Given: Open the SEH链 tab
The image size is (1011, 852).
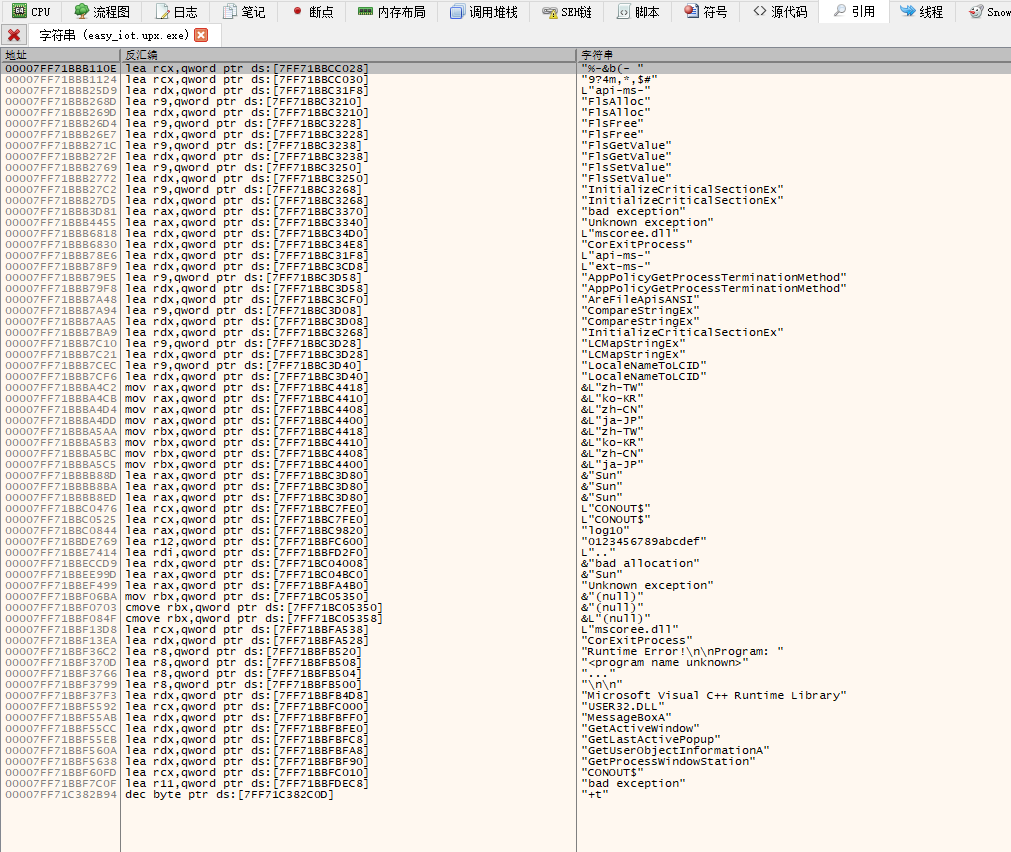Looking at the screenshot, I should (567, 12).
